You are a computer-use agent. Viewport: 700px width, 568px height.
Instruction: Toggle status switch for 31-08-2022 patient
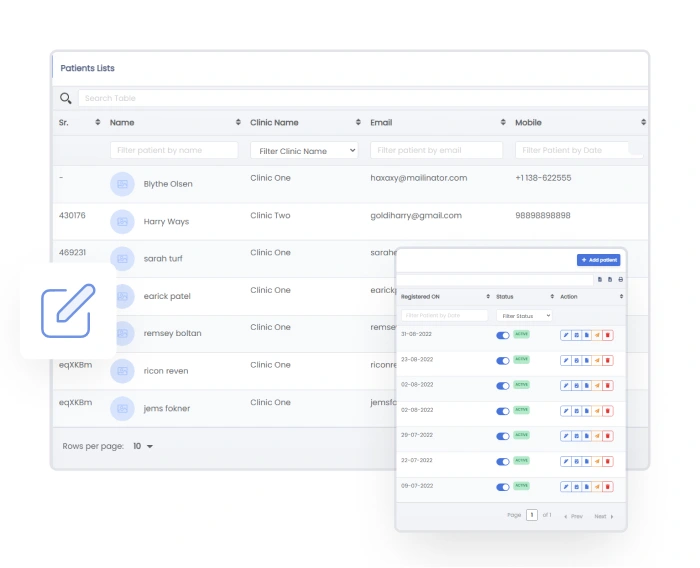pyautogui.click(x=503, y=335)
